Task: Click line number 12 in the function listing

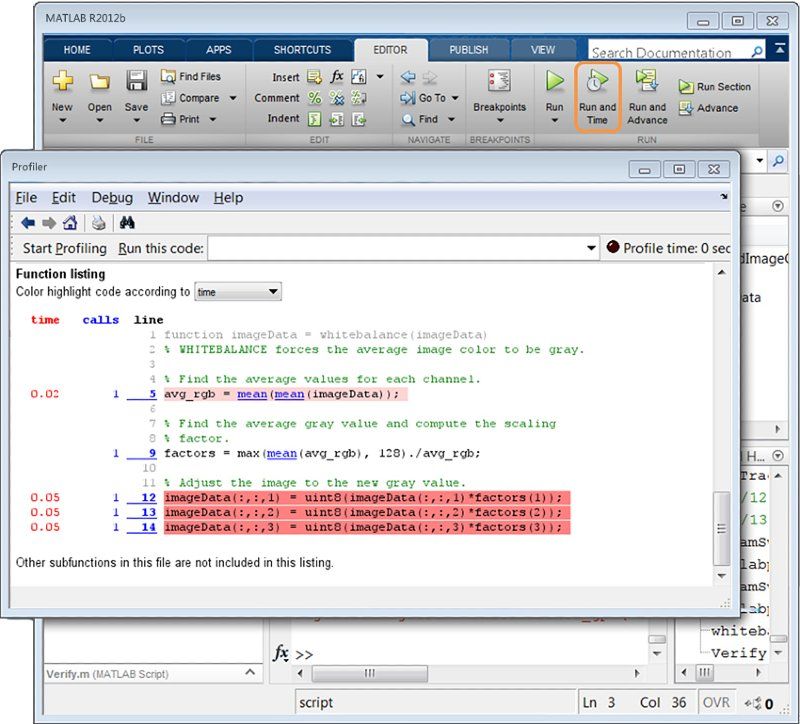Action: coord(146,497)
